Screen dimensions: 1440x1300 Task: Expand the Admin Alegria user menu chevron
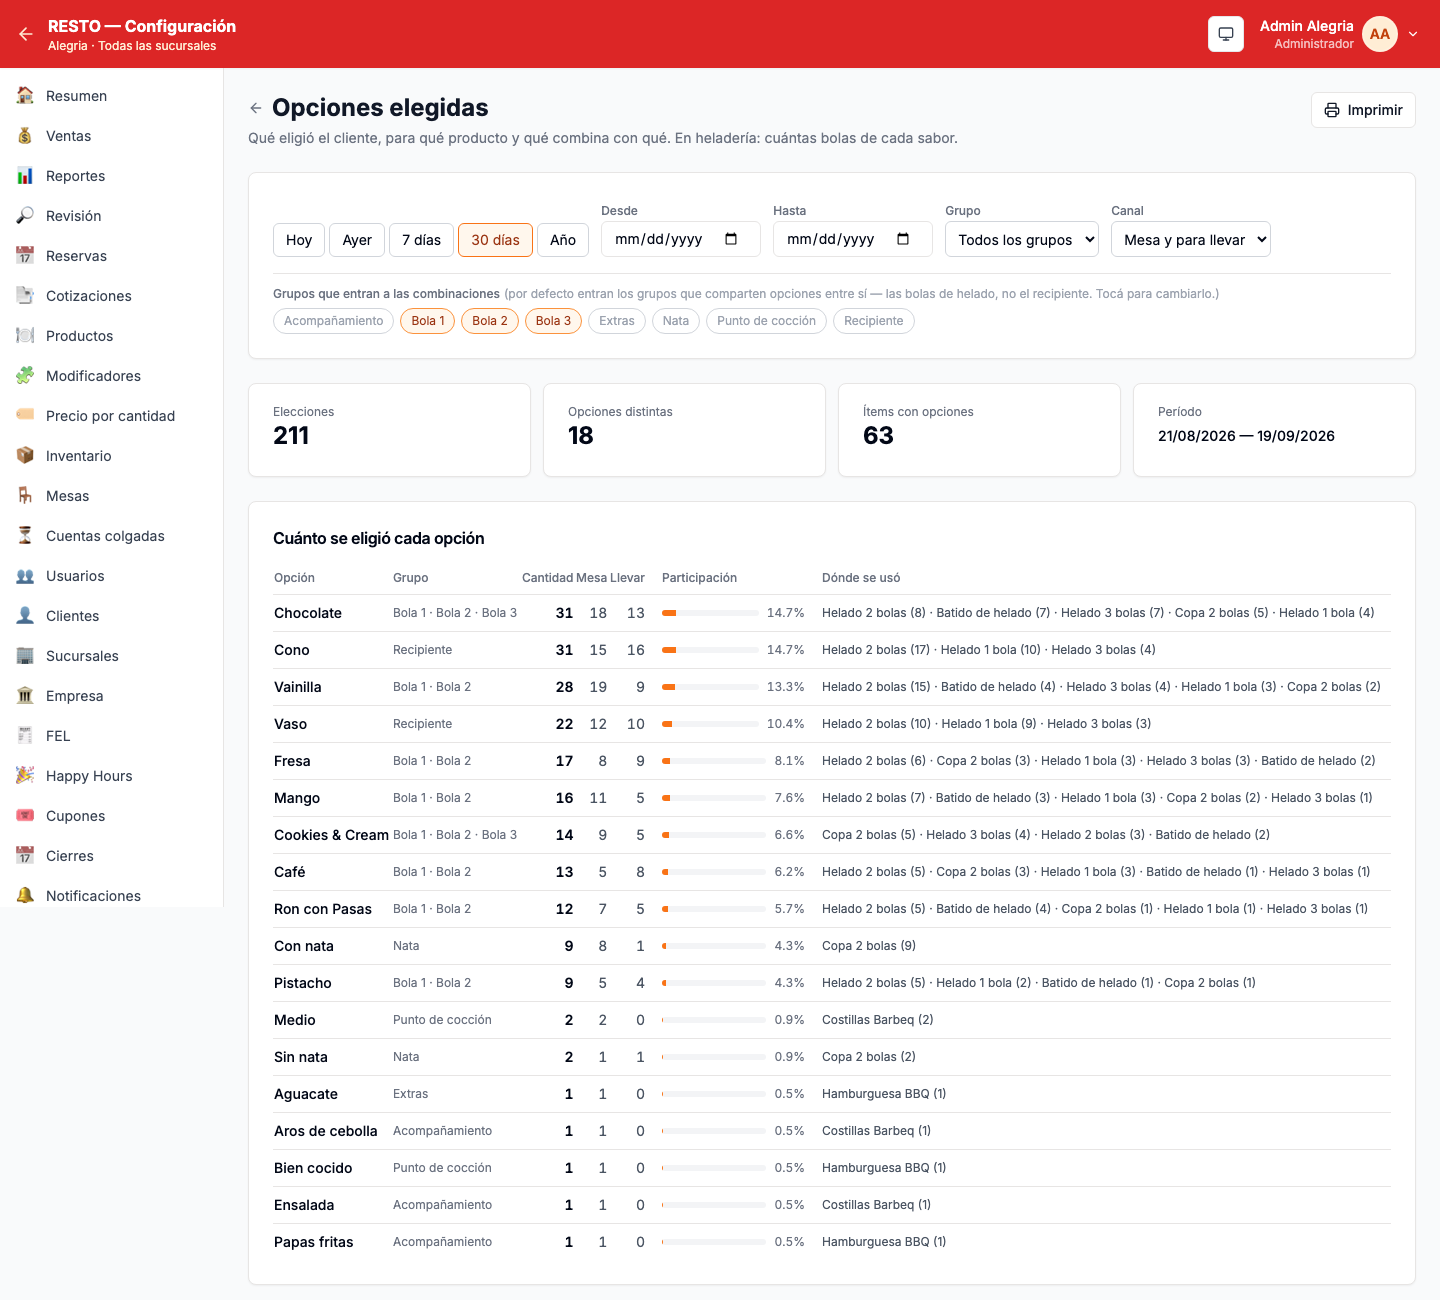point(1413,34)
